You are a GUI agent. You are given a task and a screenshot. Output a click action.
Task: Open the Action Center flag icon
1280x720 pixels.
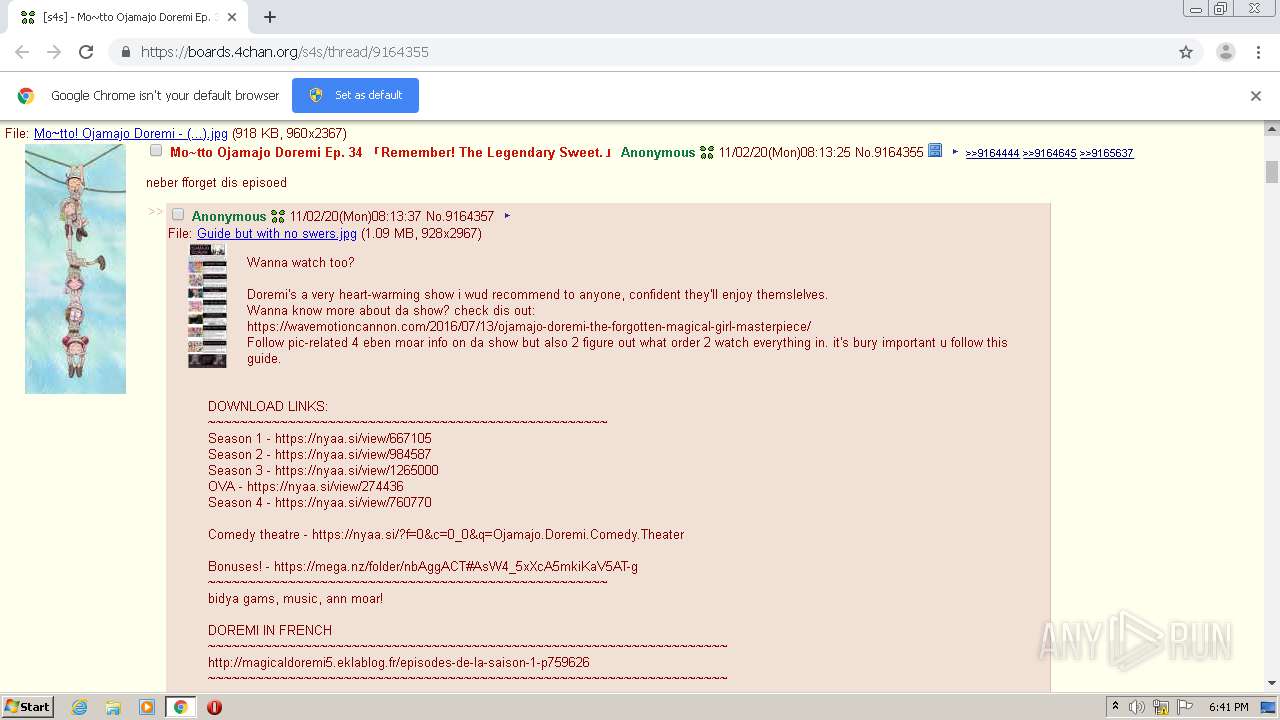(x=1183, y=707)
